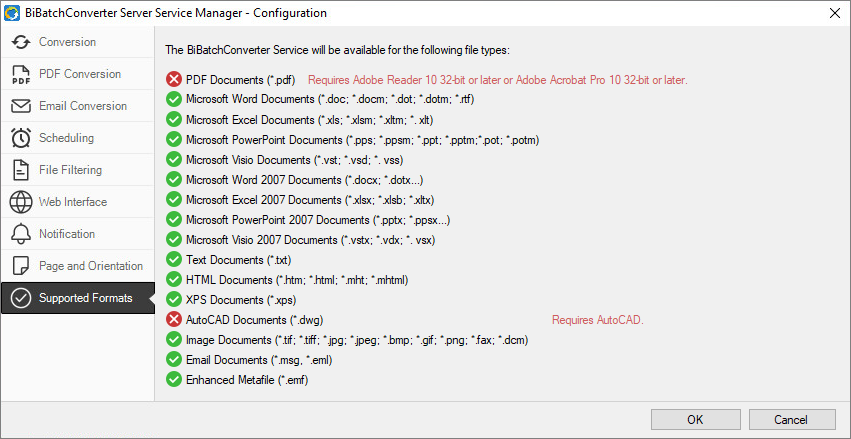Click the green check beside HTML Documents
Screen dimensions: 851x439
tap(174, 280)
